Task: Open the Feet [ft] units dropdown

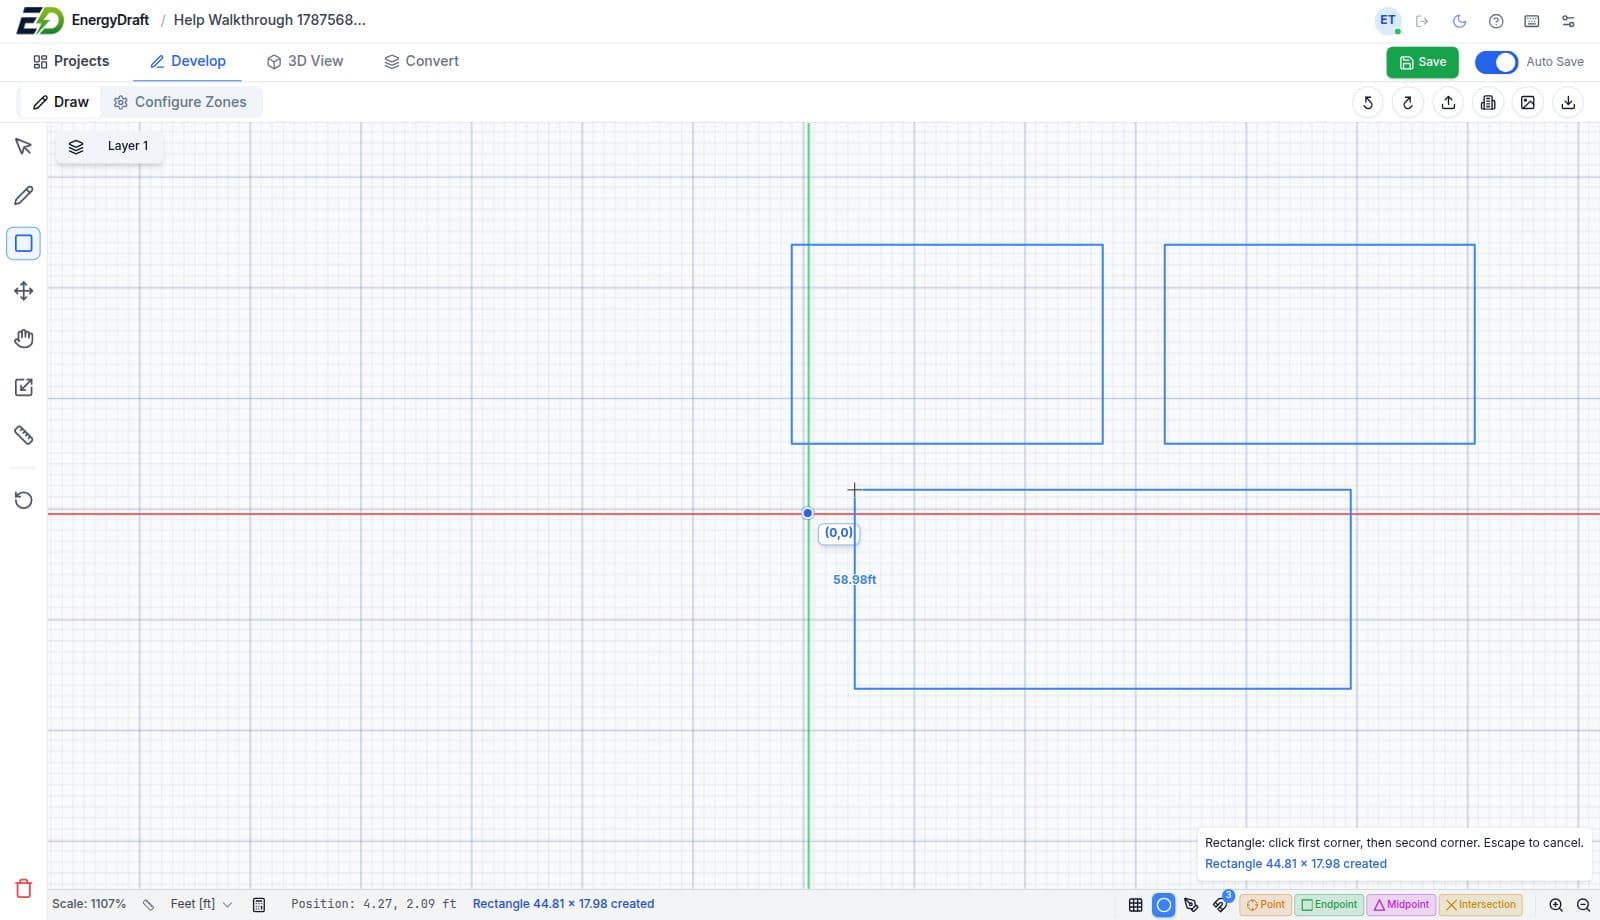Action: coord(201,904)
